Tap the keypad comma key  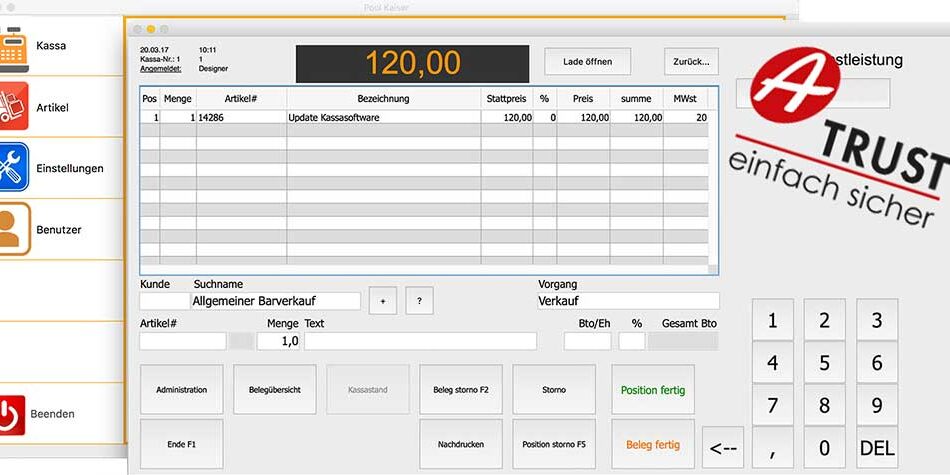(772, 448)
